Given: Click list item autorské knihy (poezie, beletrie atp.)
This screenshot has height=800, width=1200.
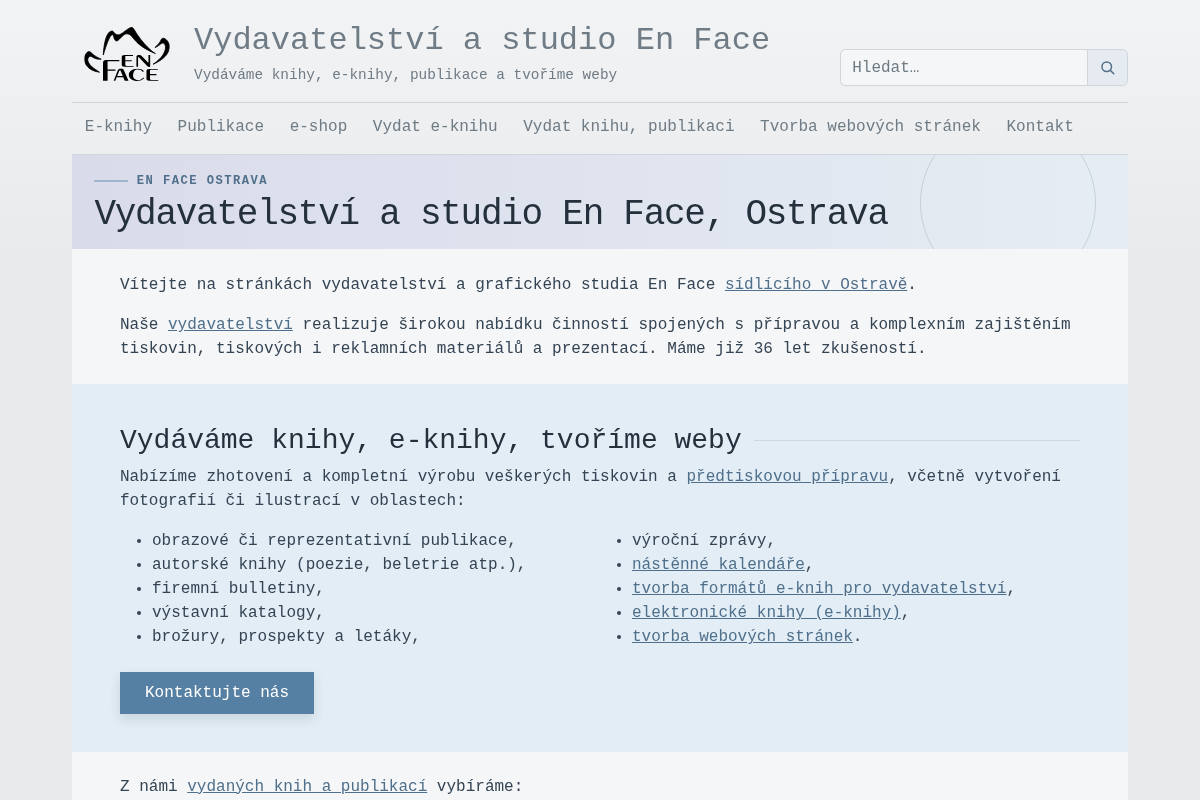Looking at the screenshot, I should pos(339,565).
